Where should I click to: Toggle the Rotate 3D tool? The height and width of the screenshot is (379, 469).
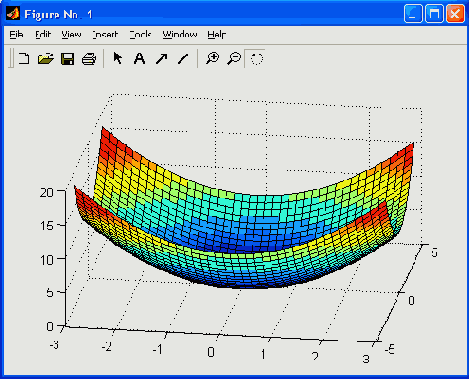256,59
